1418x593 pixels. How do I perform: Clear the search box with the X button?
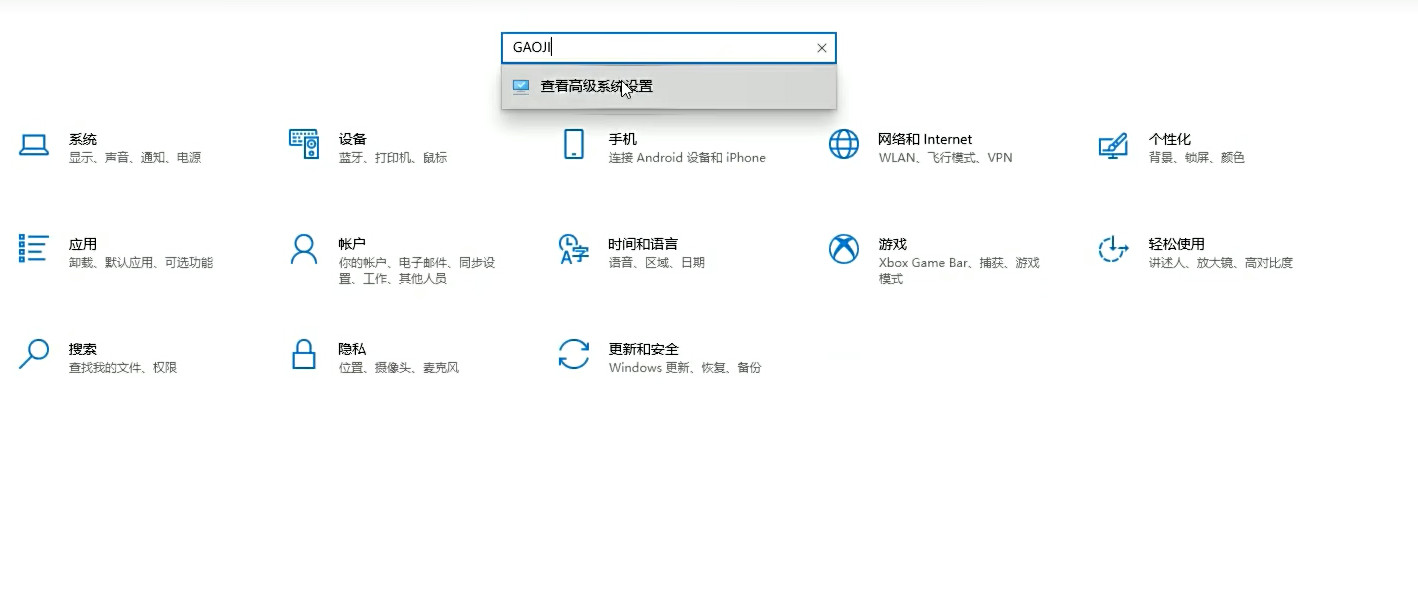pos(822,47)
